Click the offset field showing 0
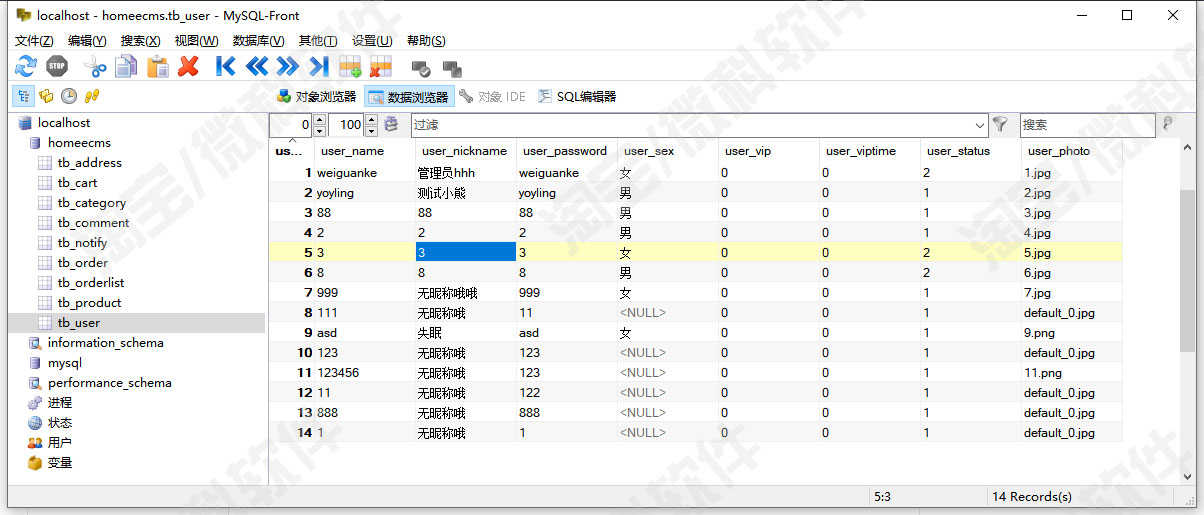Image resolution: width=1204 pixels, height=515 pixels. tap(291, 125)
